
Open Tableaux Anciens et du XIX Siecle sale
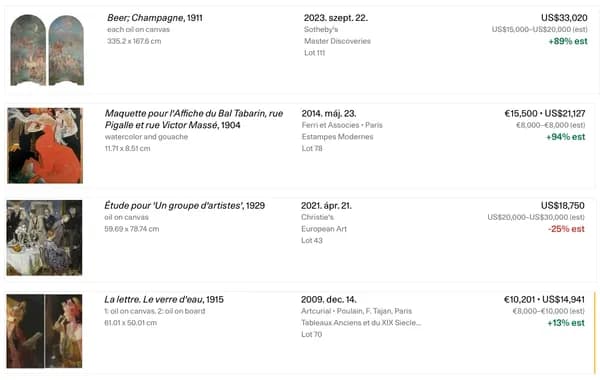(x=361, y=323)
